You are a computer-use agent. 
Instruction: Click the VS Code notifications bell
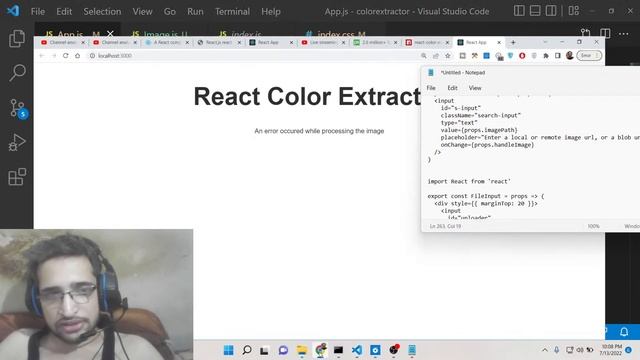tap(624, 331)
